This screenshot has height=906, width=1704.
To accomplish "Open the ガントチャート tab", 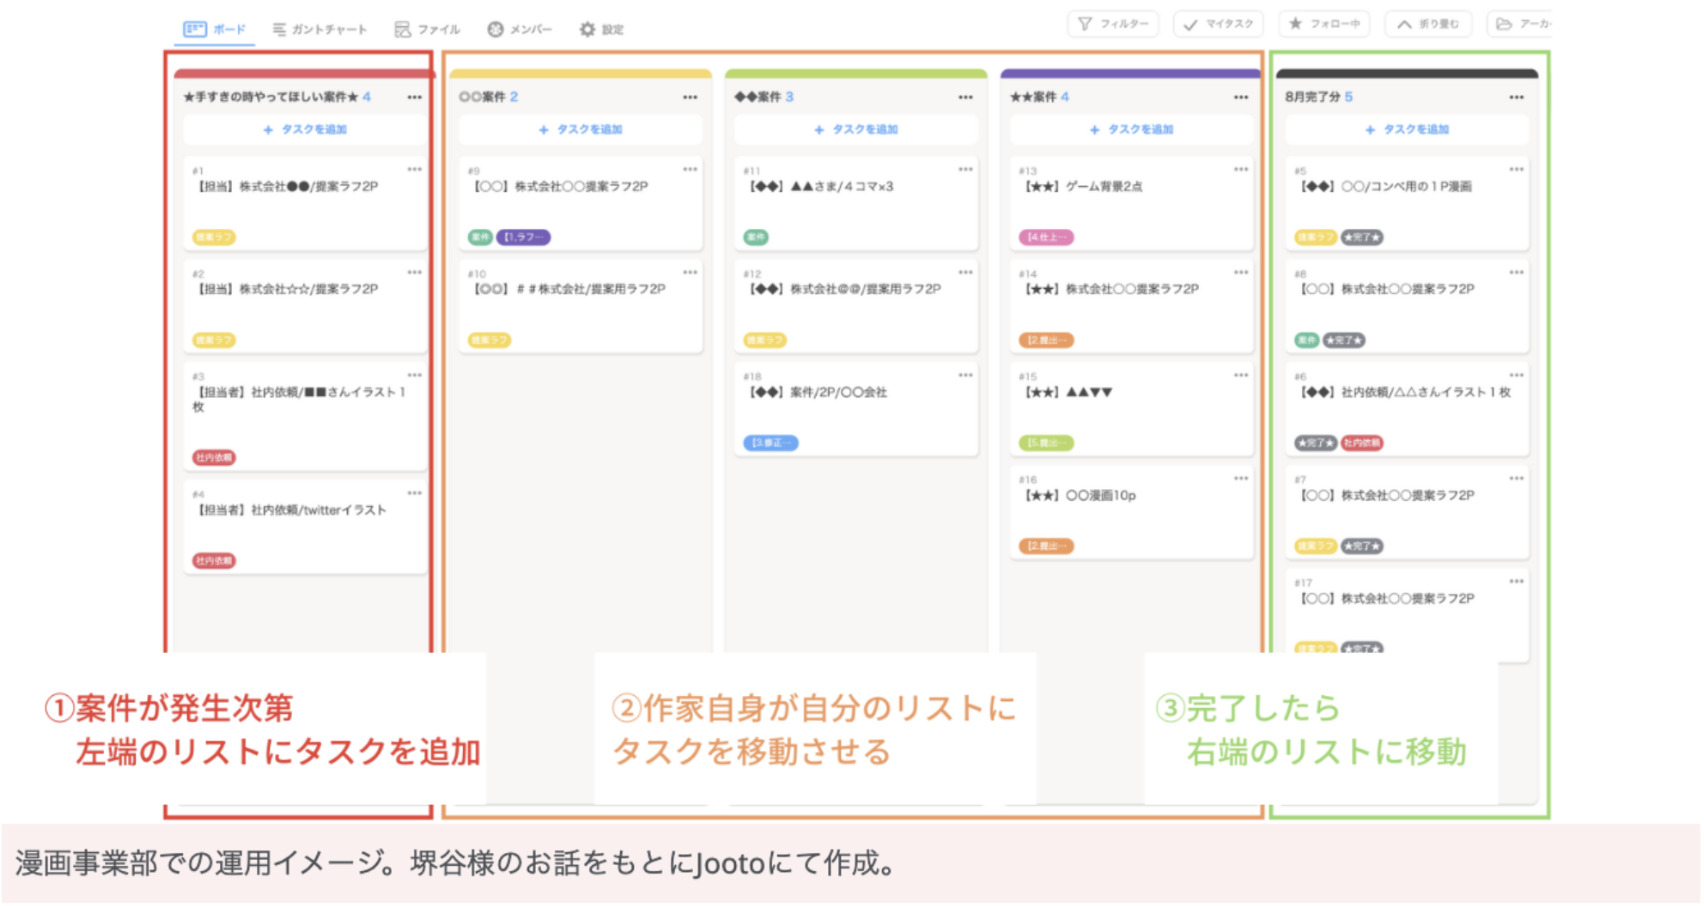I will [320, 29].
